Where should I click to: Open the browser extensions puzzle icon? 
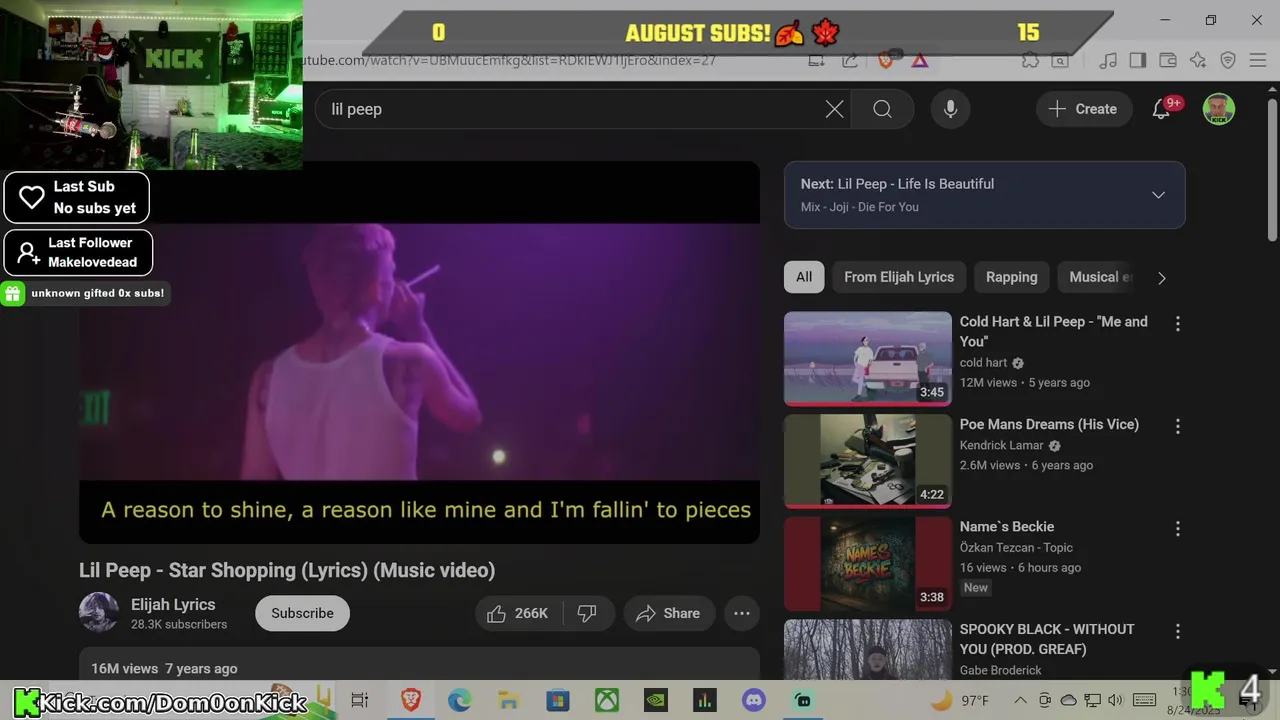coord(1030,61)
